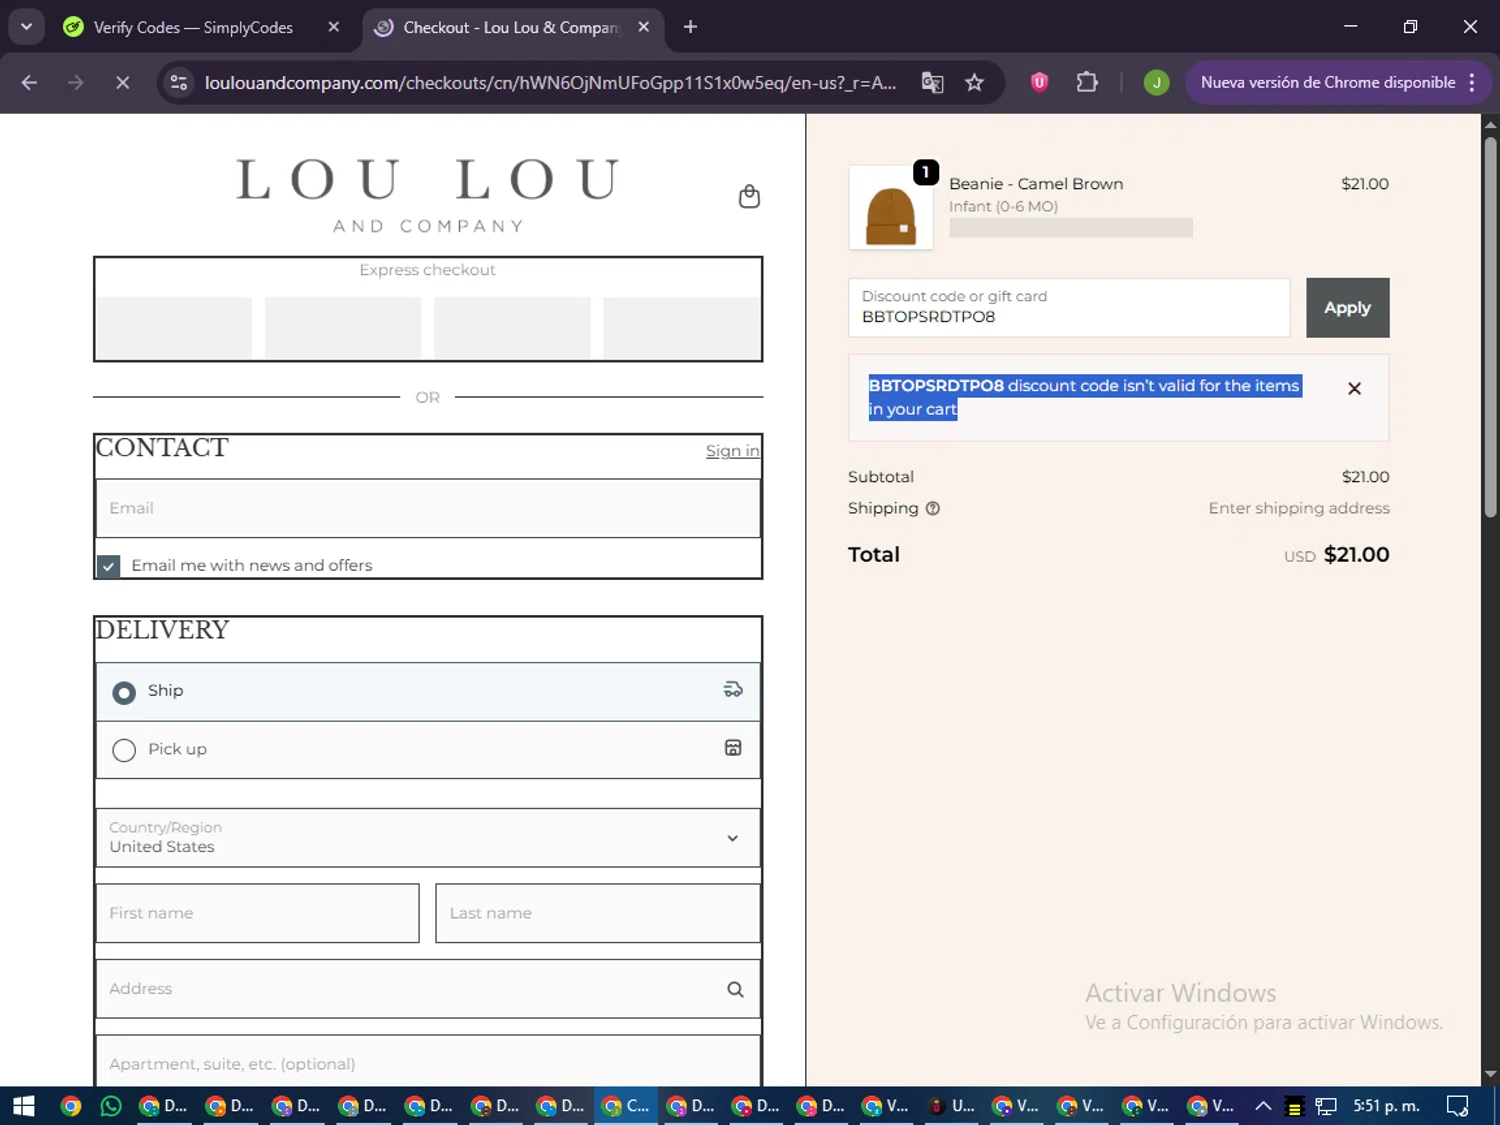This screenshot has height=1125, width=1500.
Task: Click the store icon in Pick up row
Action: [733, 748]
